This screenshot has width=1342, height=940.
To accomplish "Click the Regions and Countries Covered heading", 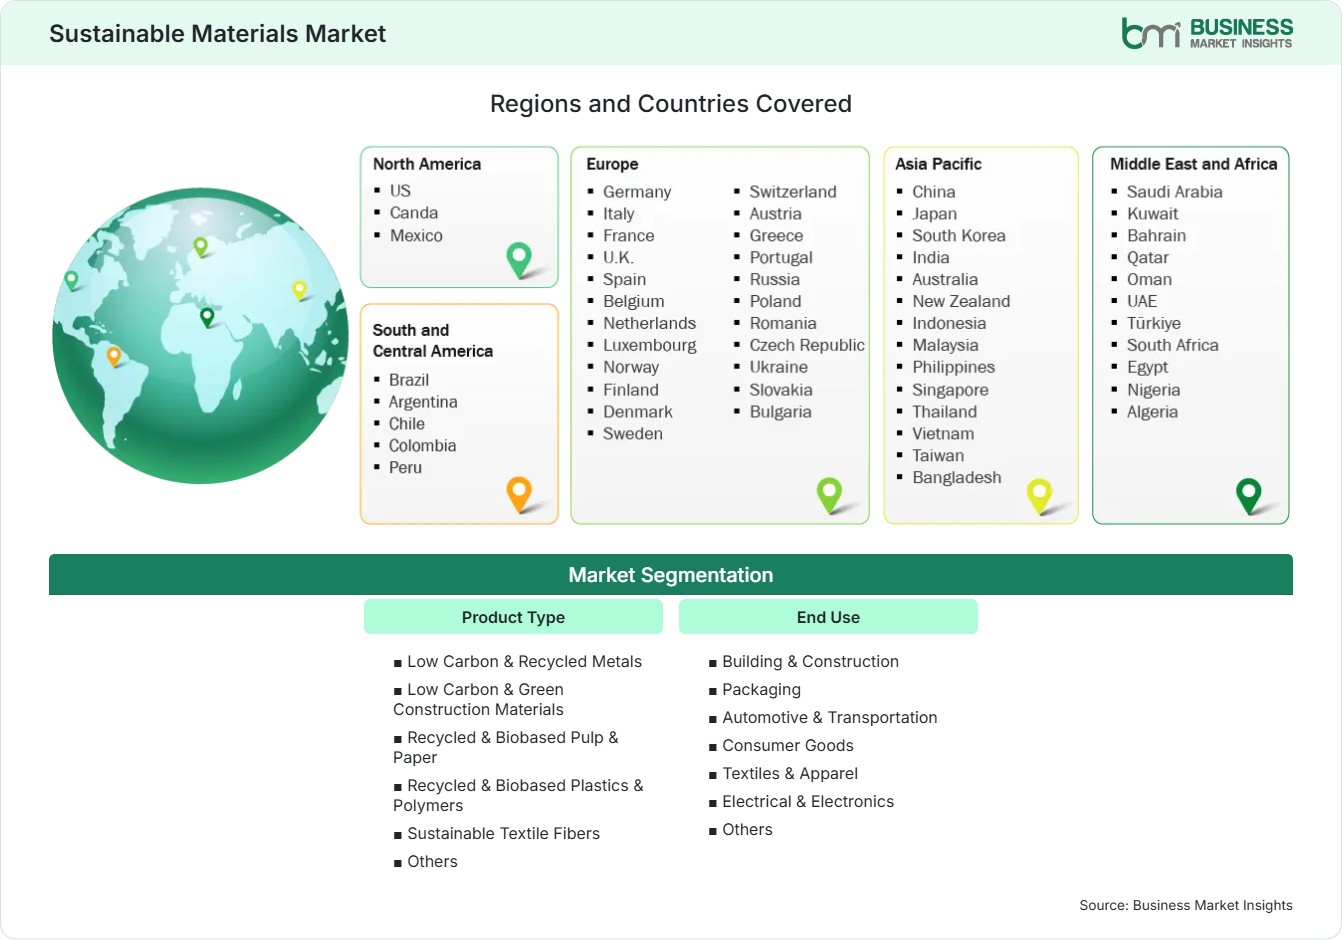I will [671, 104].
